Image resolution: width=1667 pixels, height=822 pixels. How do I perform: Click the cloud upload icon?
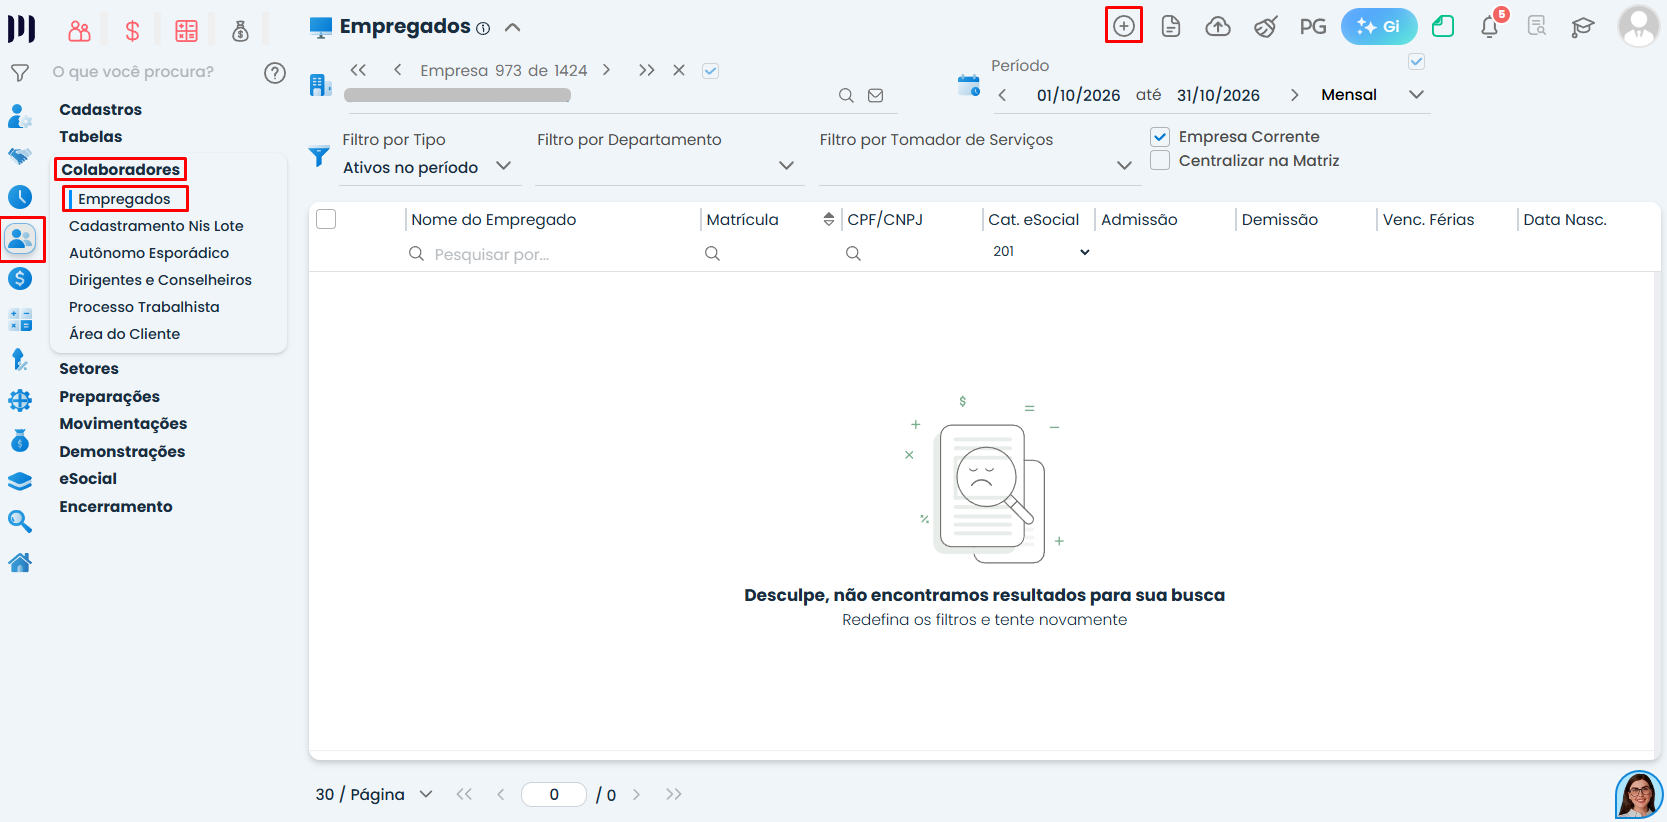click(1218, 26)
